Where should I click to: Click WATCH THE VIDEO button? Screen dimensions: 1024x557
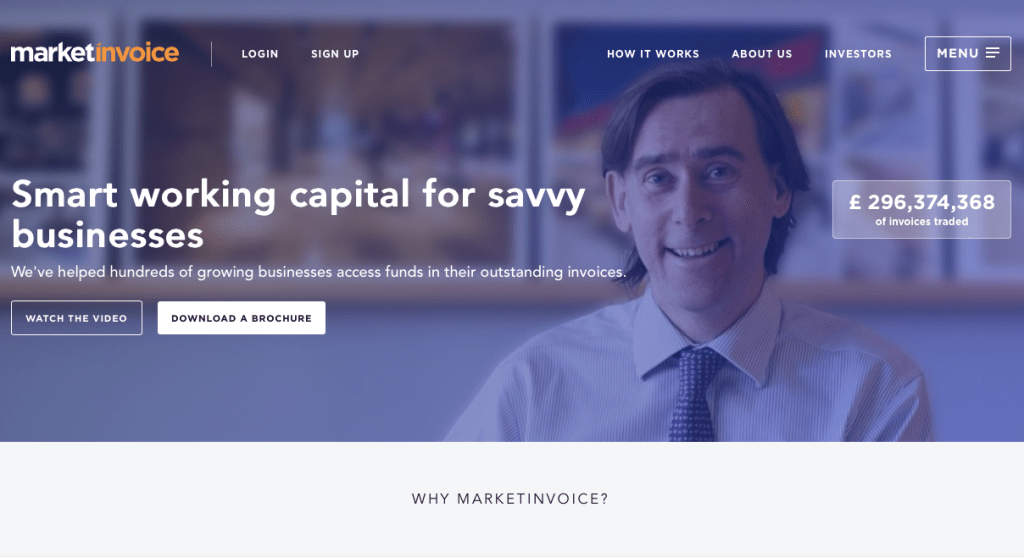76,318
